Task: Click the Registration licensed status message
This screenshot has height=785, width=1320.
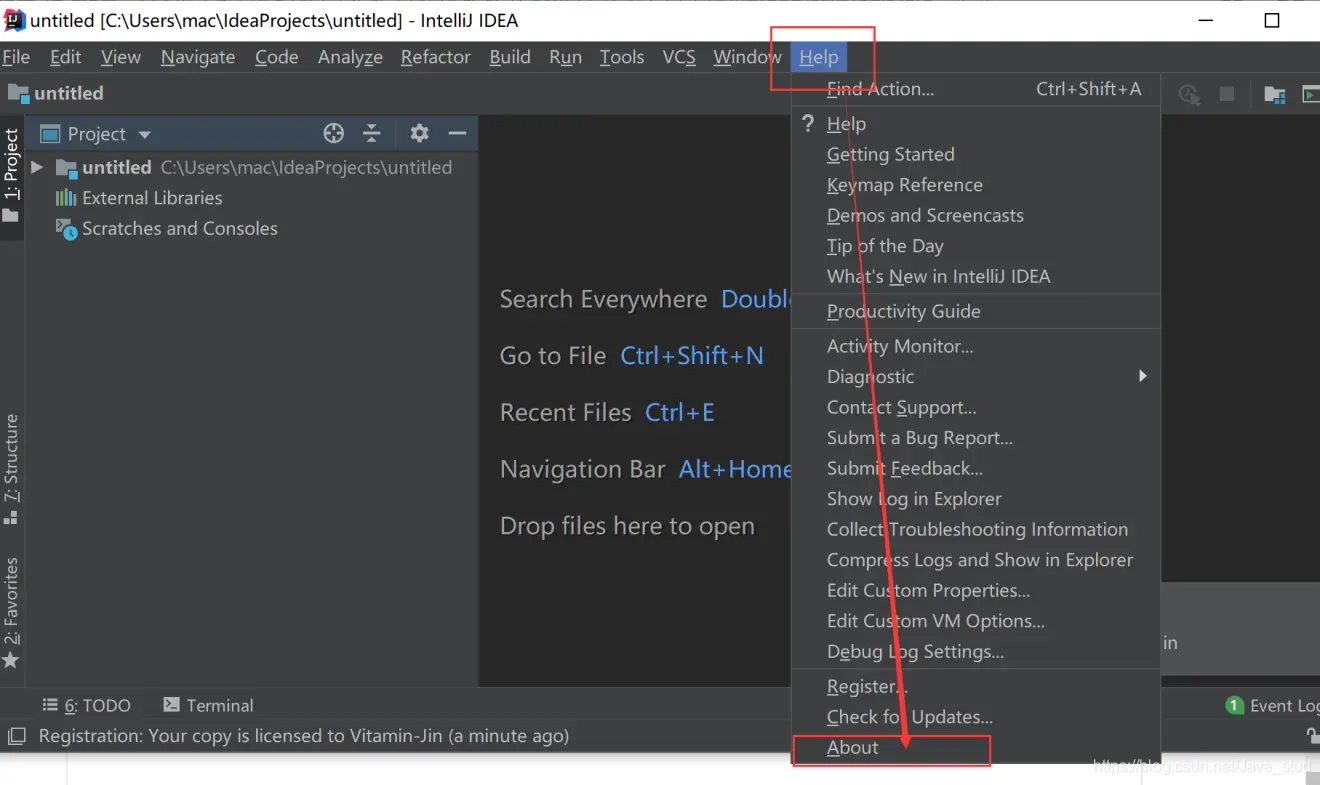Action: pyautogui.click(x=304, y=736)
